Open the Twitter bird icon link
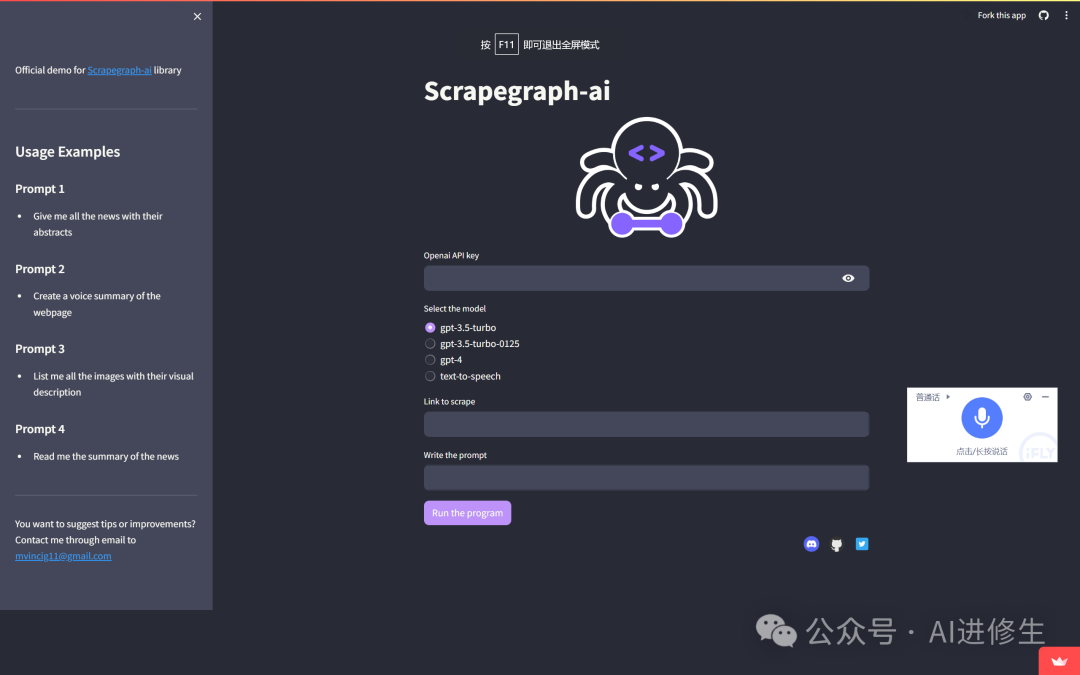The width and height of the screenshot is (1080, 675). coord(862,544)
